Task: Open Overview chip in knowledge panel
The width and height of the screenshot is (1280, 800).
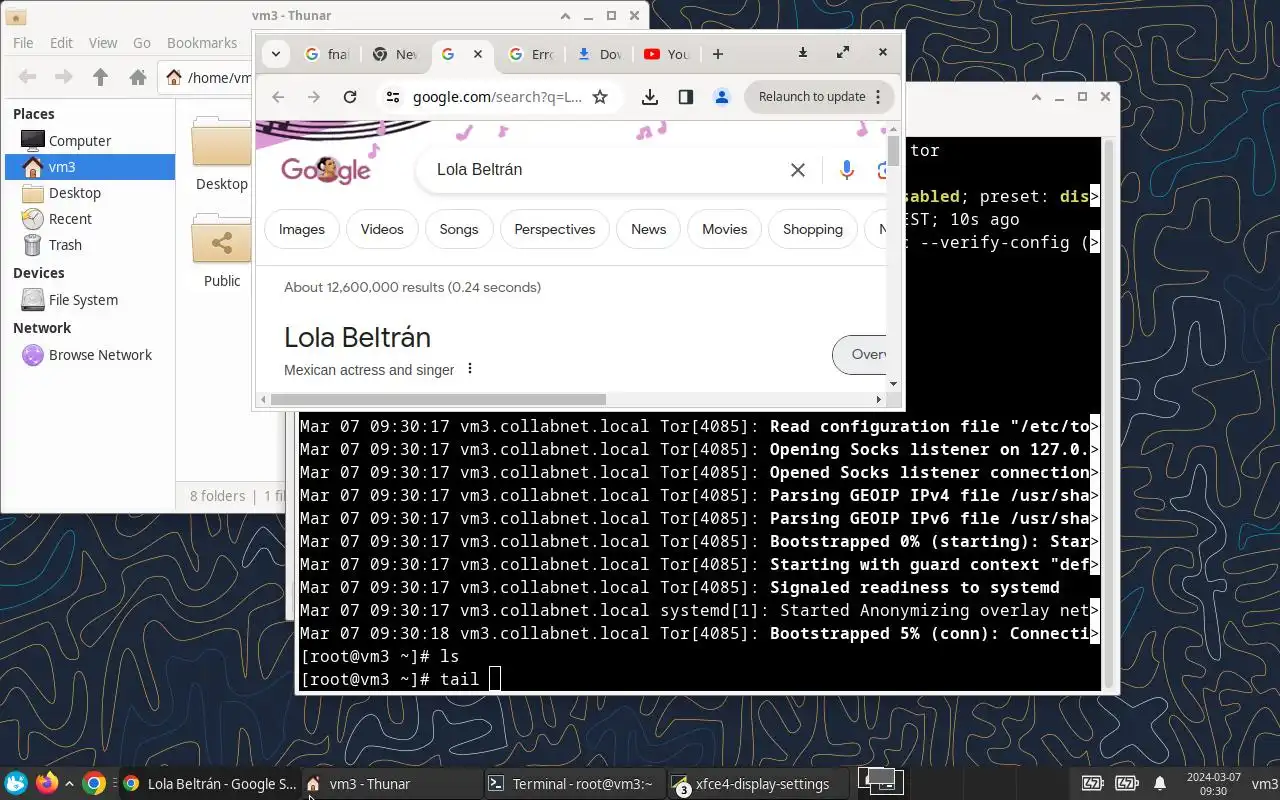Action: [860, 354]
